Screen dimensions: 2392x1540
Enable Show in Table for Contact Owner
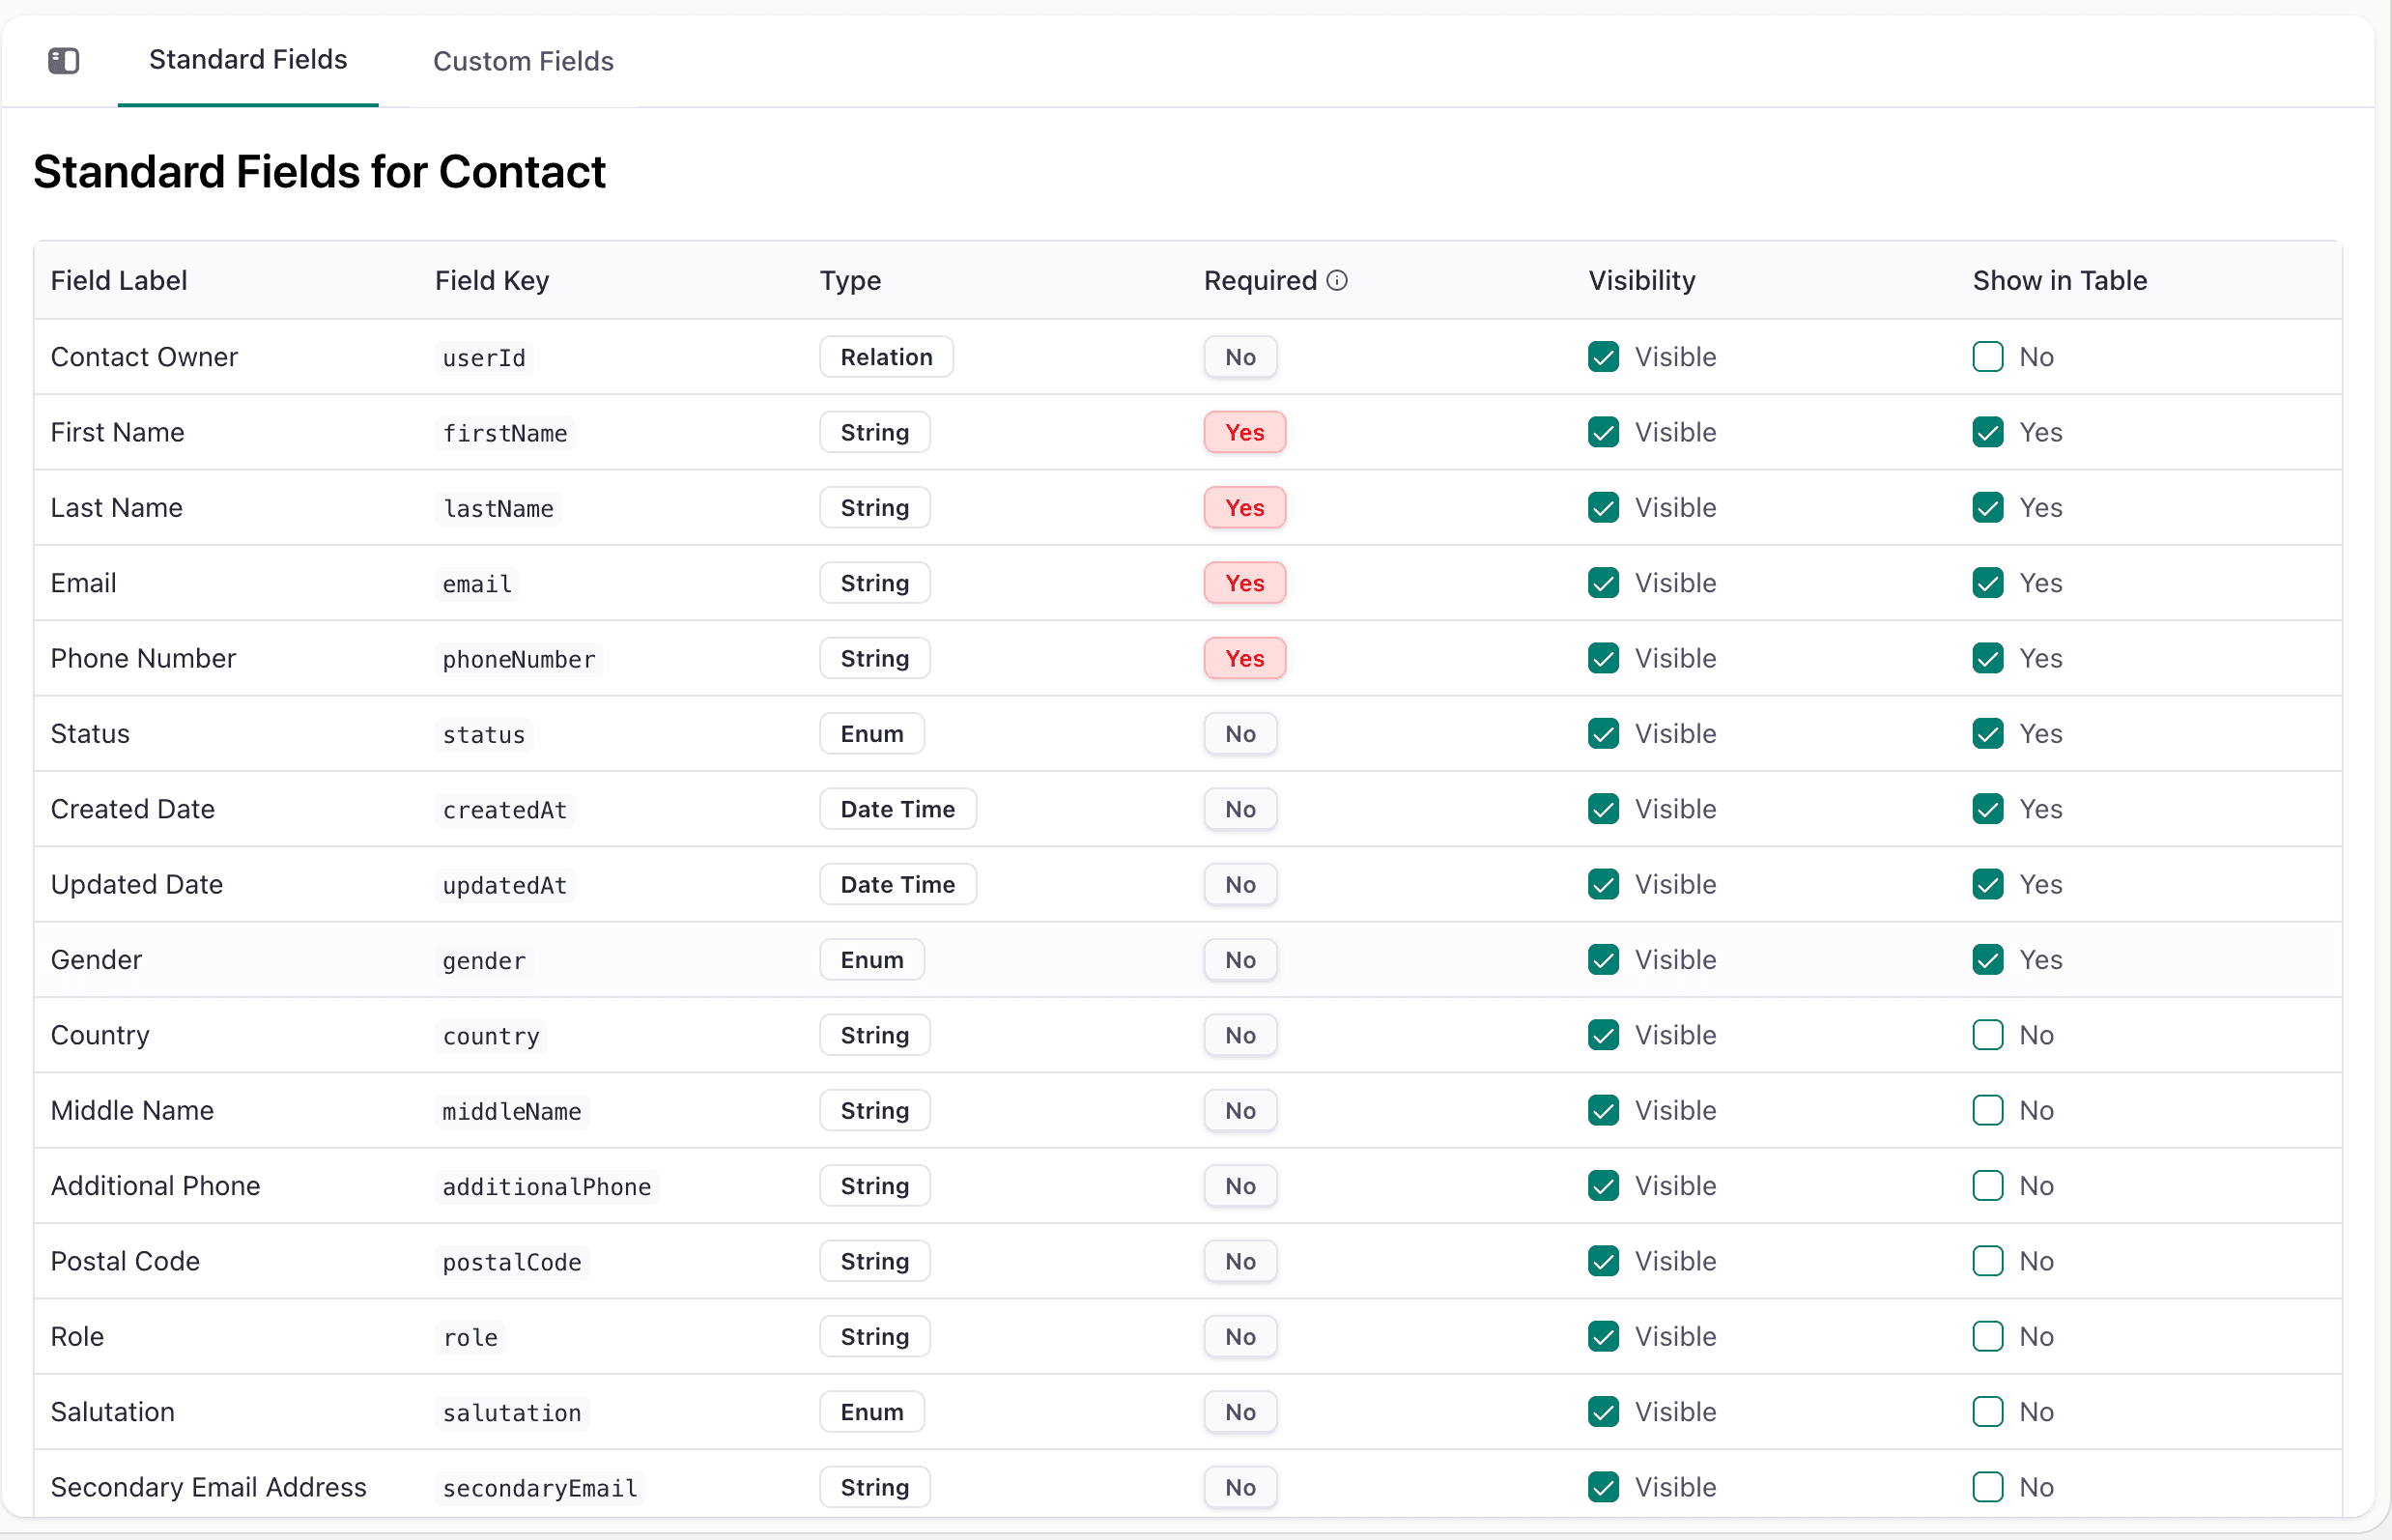click(x=1987, y=357)
